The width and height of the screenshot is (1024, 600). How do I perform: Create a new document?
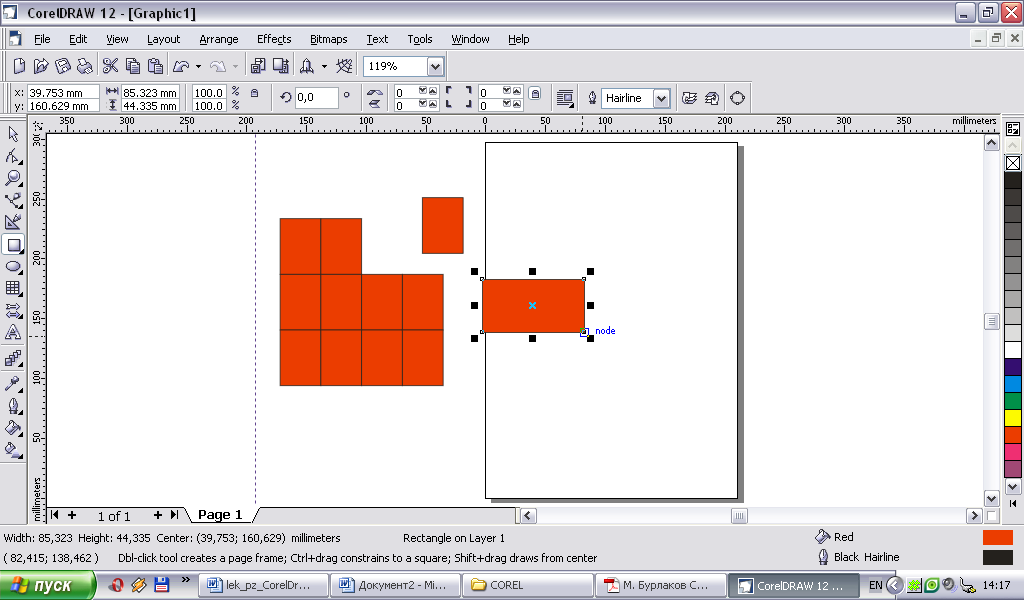point(19,66)
